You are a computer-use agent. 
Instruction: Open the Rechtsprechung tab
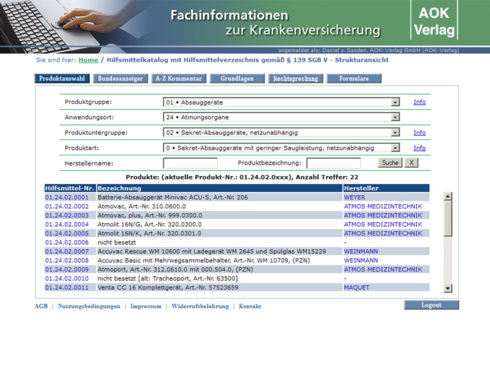[296, 79]
